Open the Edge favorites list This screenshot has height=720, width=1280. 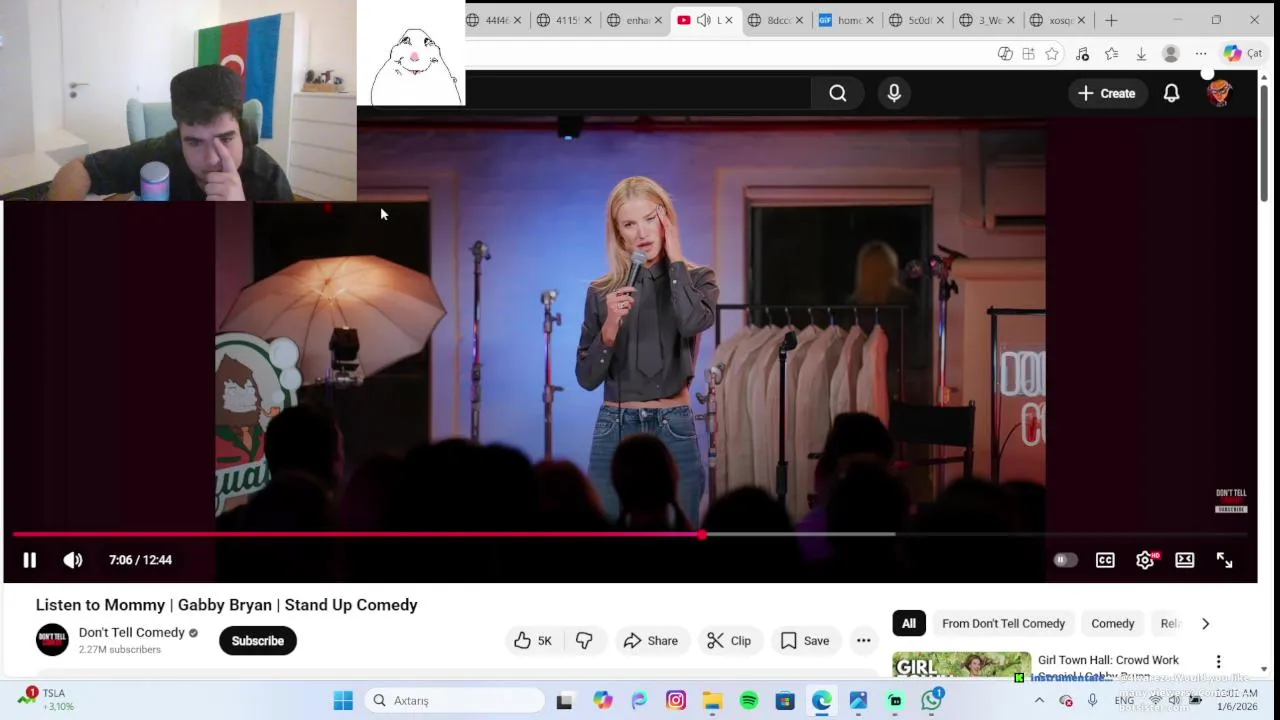1111,54
